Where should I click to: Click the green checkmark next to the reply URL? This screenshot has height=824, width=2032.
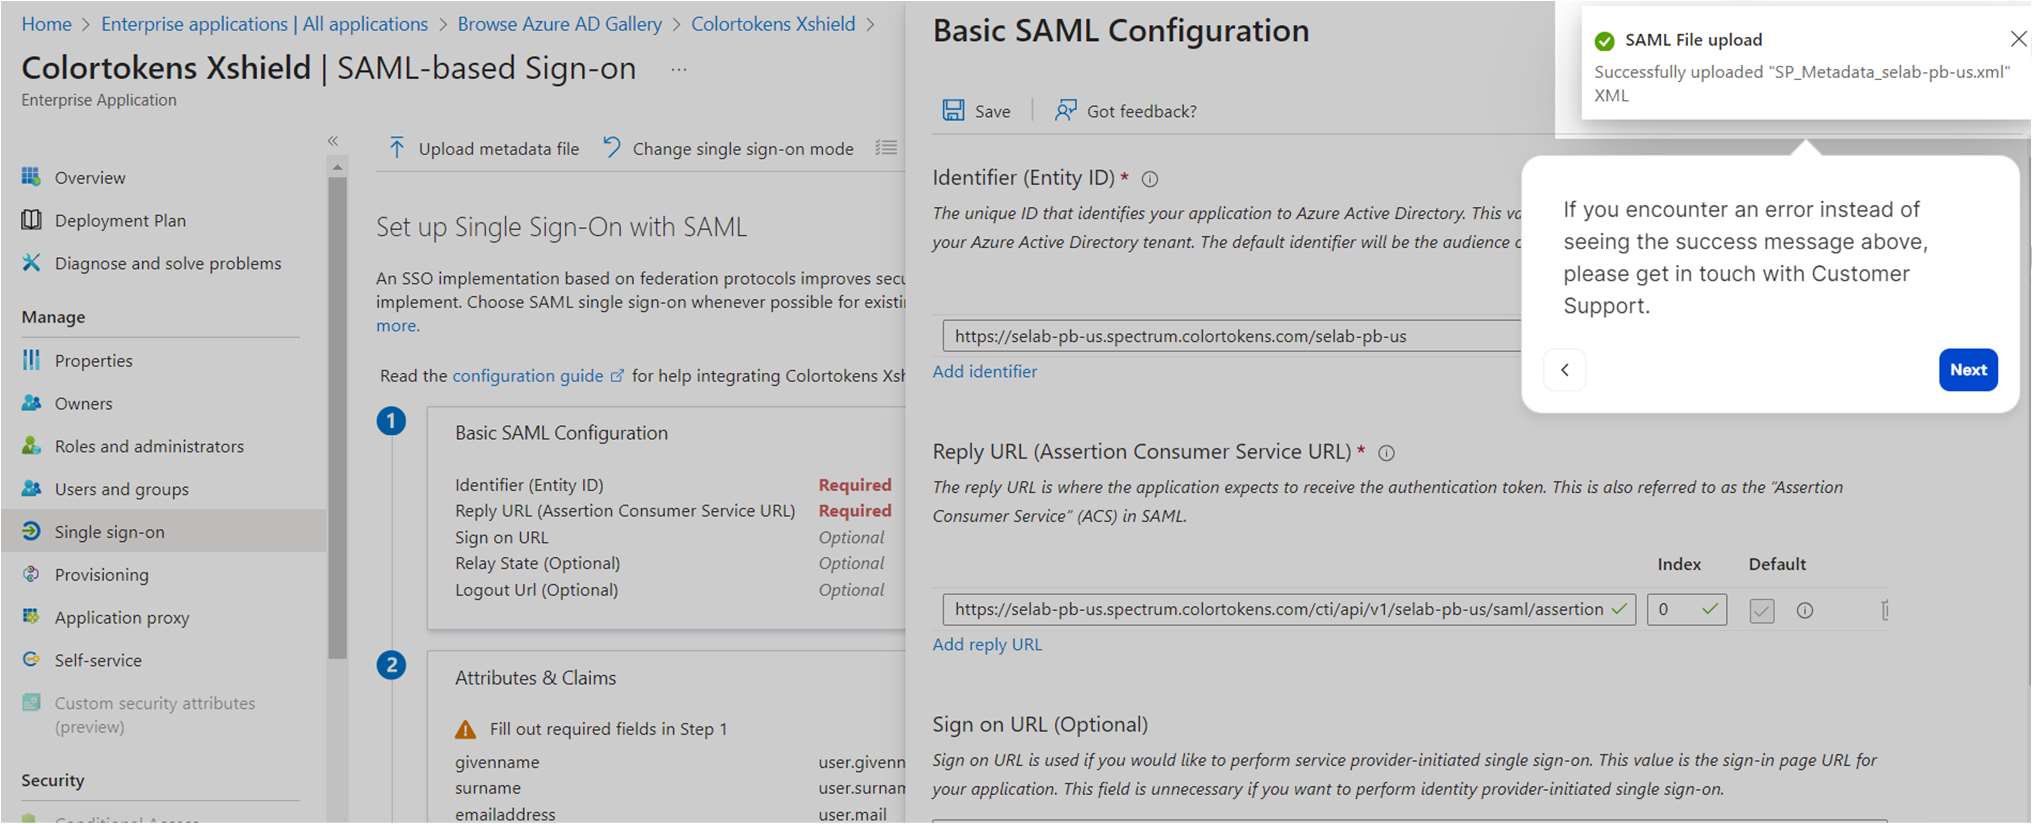tap(1621, 609)
